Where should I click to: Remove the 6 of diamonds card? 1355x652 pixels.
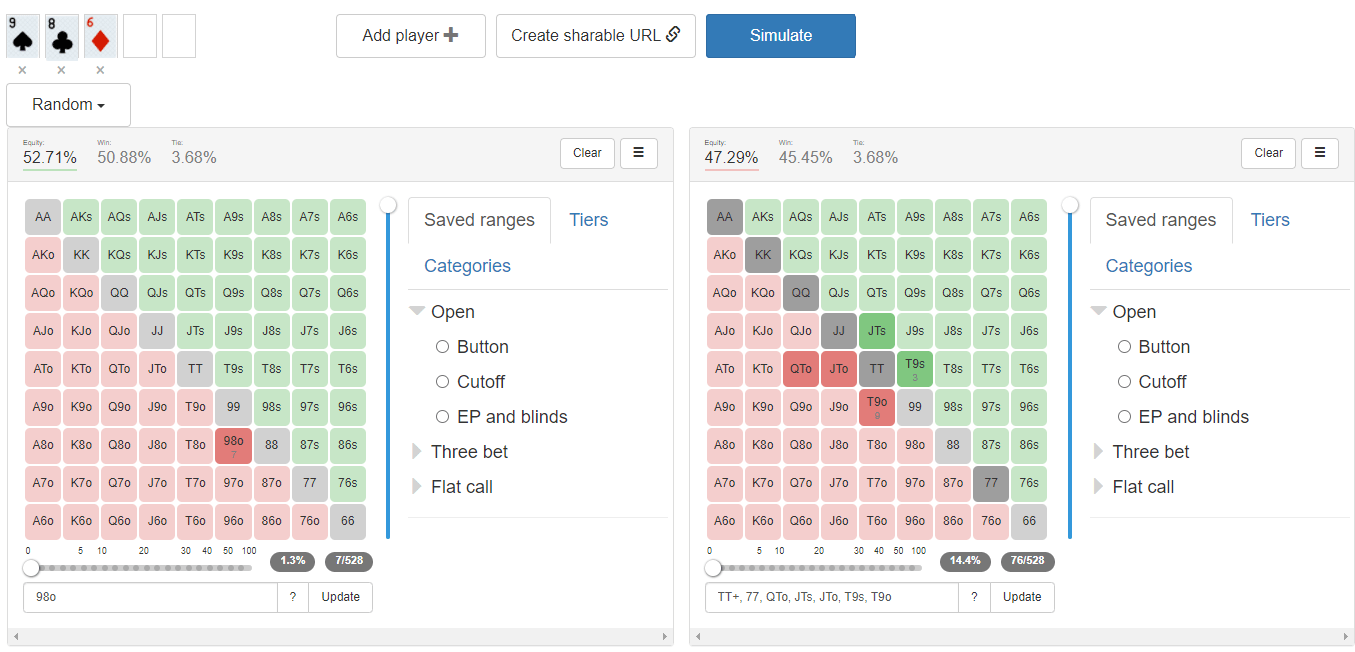[x=100, y=70]
